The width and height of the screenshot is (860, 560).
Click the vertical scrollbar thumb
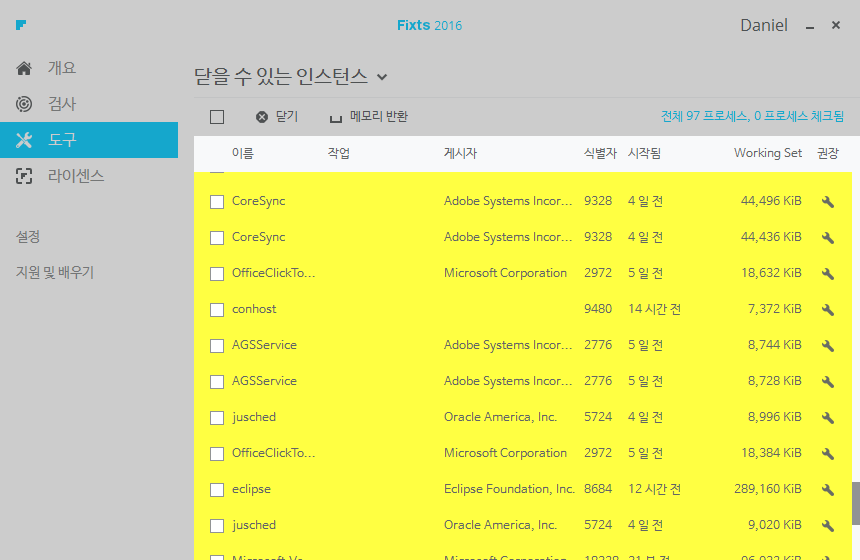(856, 504)
